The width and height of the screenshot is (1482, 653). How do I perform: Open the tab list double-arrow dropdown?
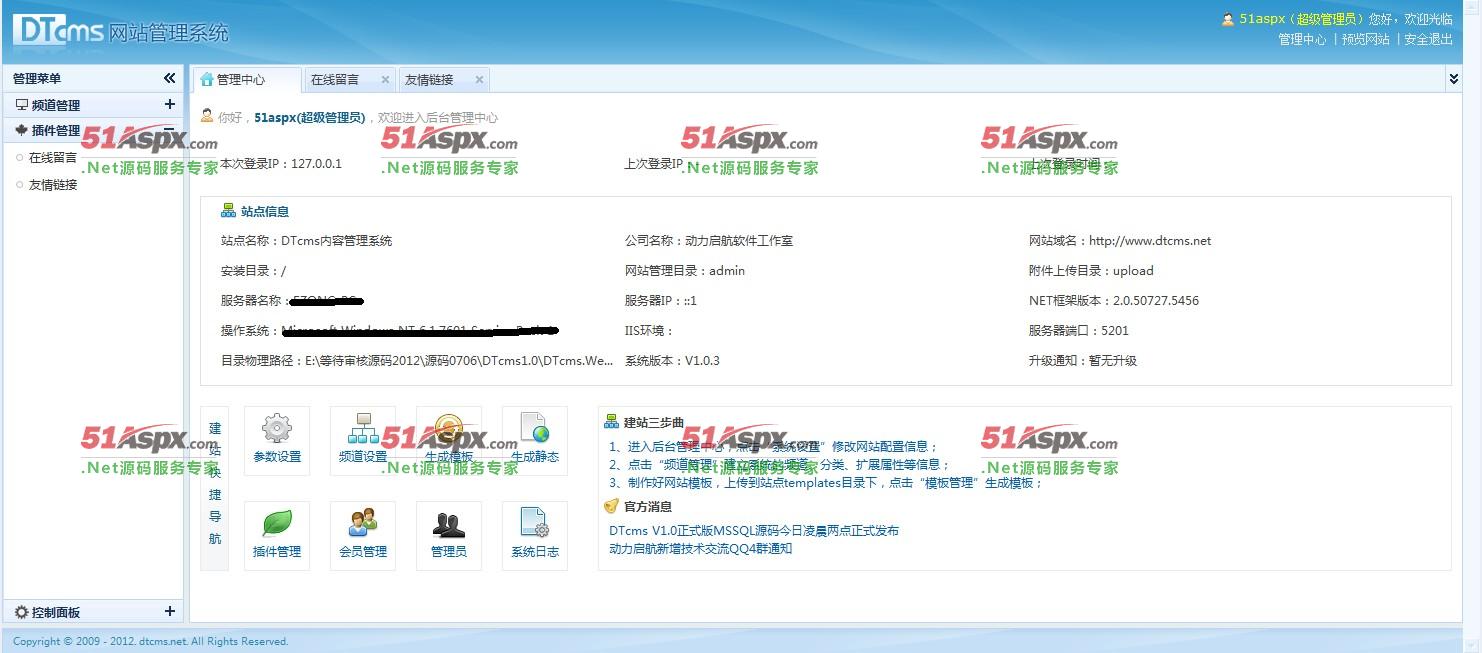coord(1454,78)
